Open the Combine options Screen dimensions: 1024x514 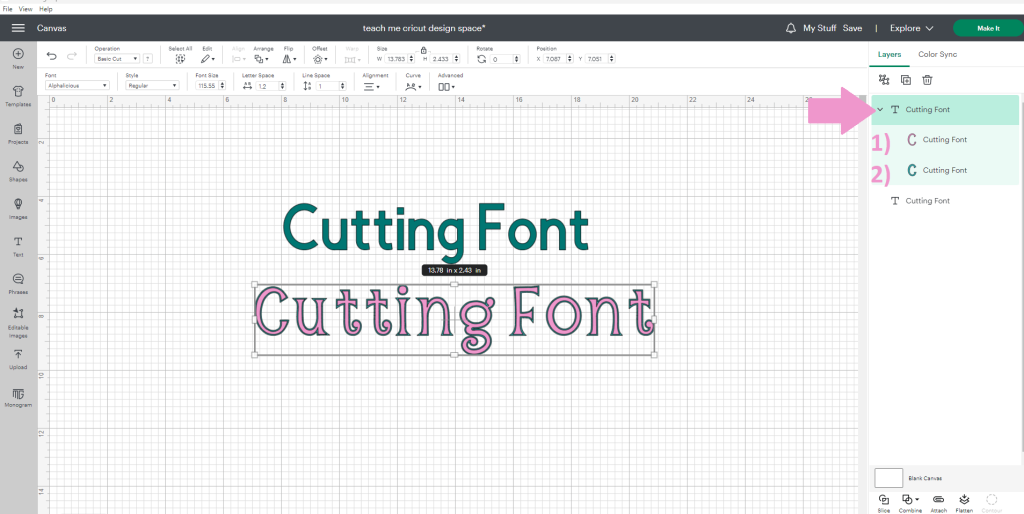click(910, 503)
